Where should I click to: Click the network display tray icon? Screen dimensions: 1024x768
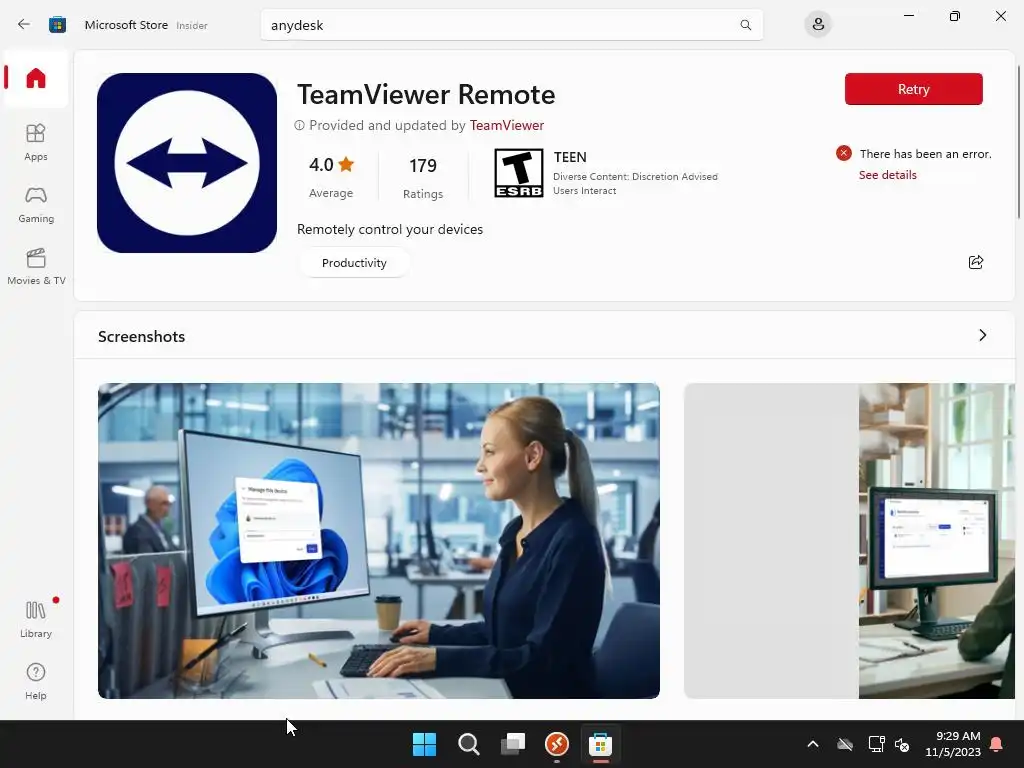[x=876, y=744]
